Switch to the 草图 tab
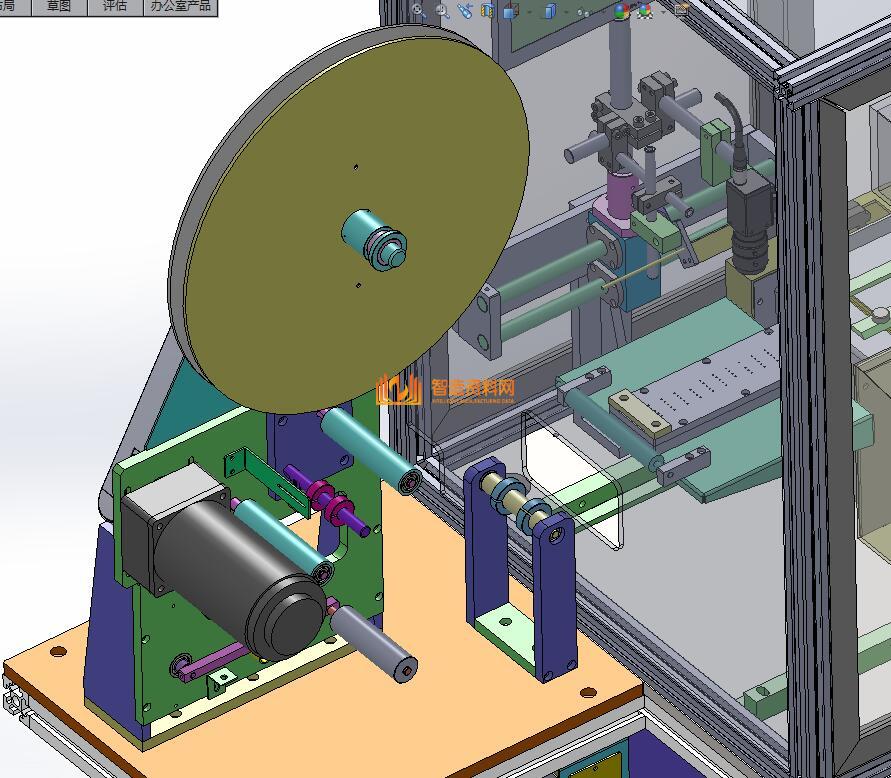Screen dimensions: 891x778 (59, 6)
